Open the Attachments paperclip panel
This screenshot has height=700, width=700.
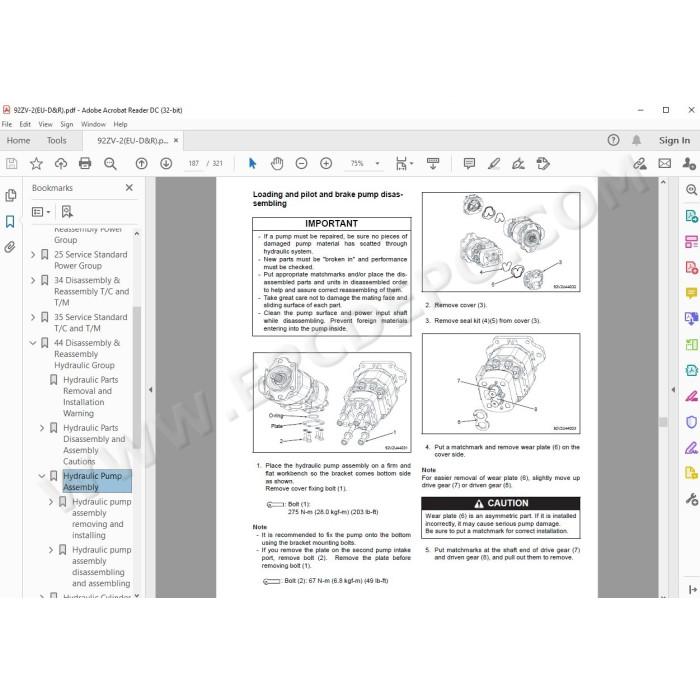[x=10, y=247]
